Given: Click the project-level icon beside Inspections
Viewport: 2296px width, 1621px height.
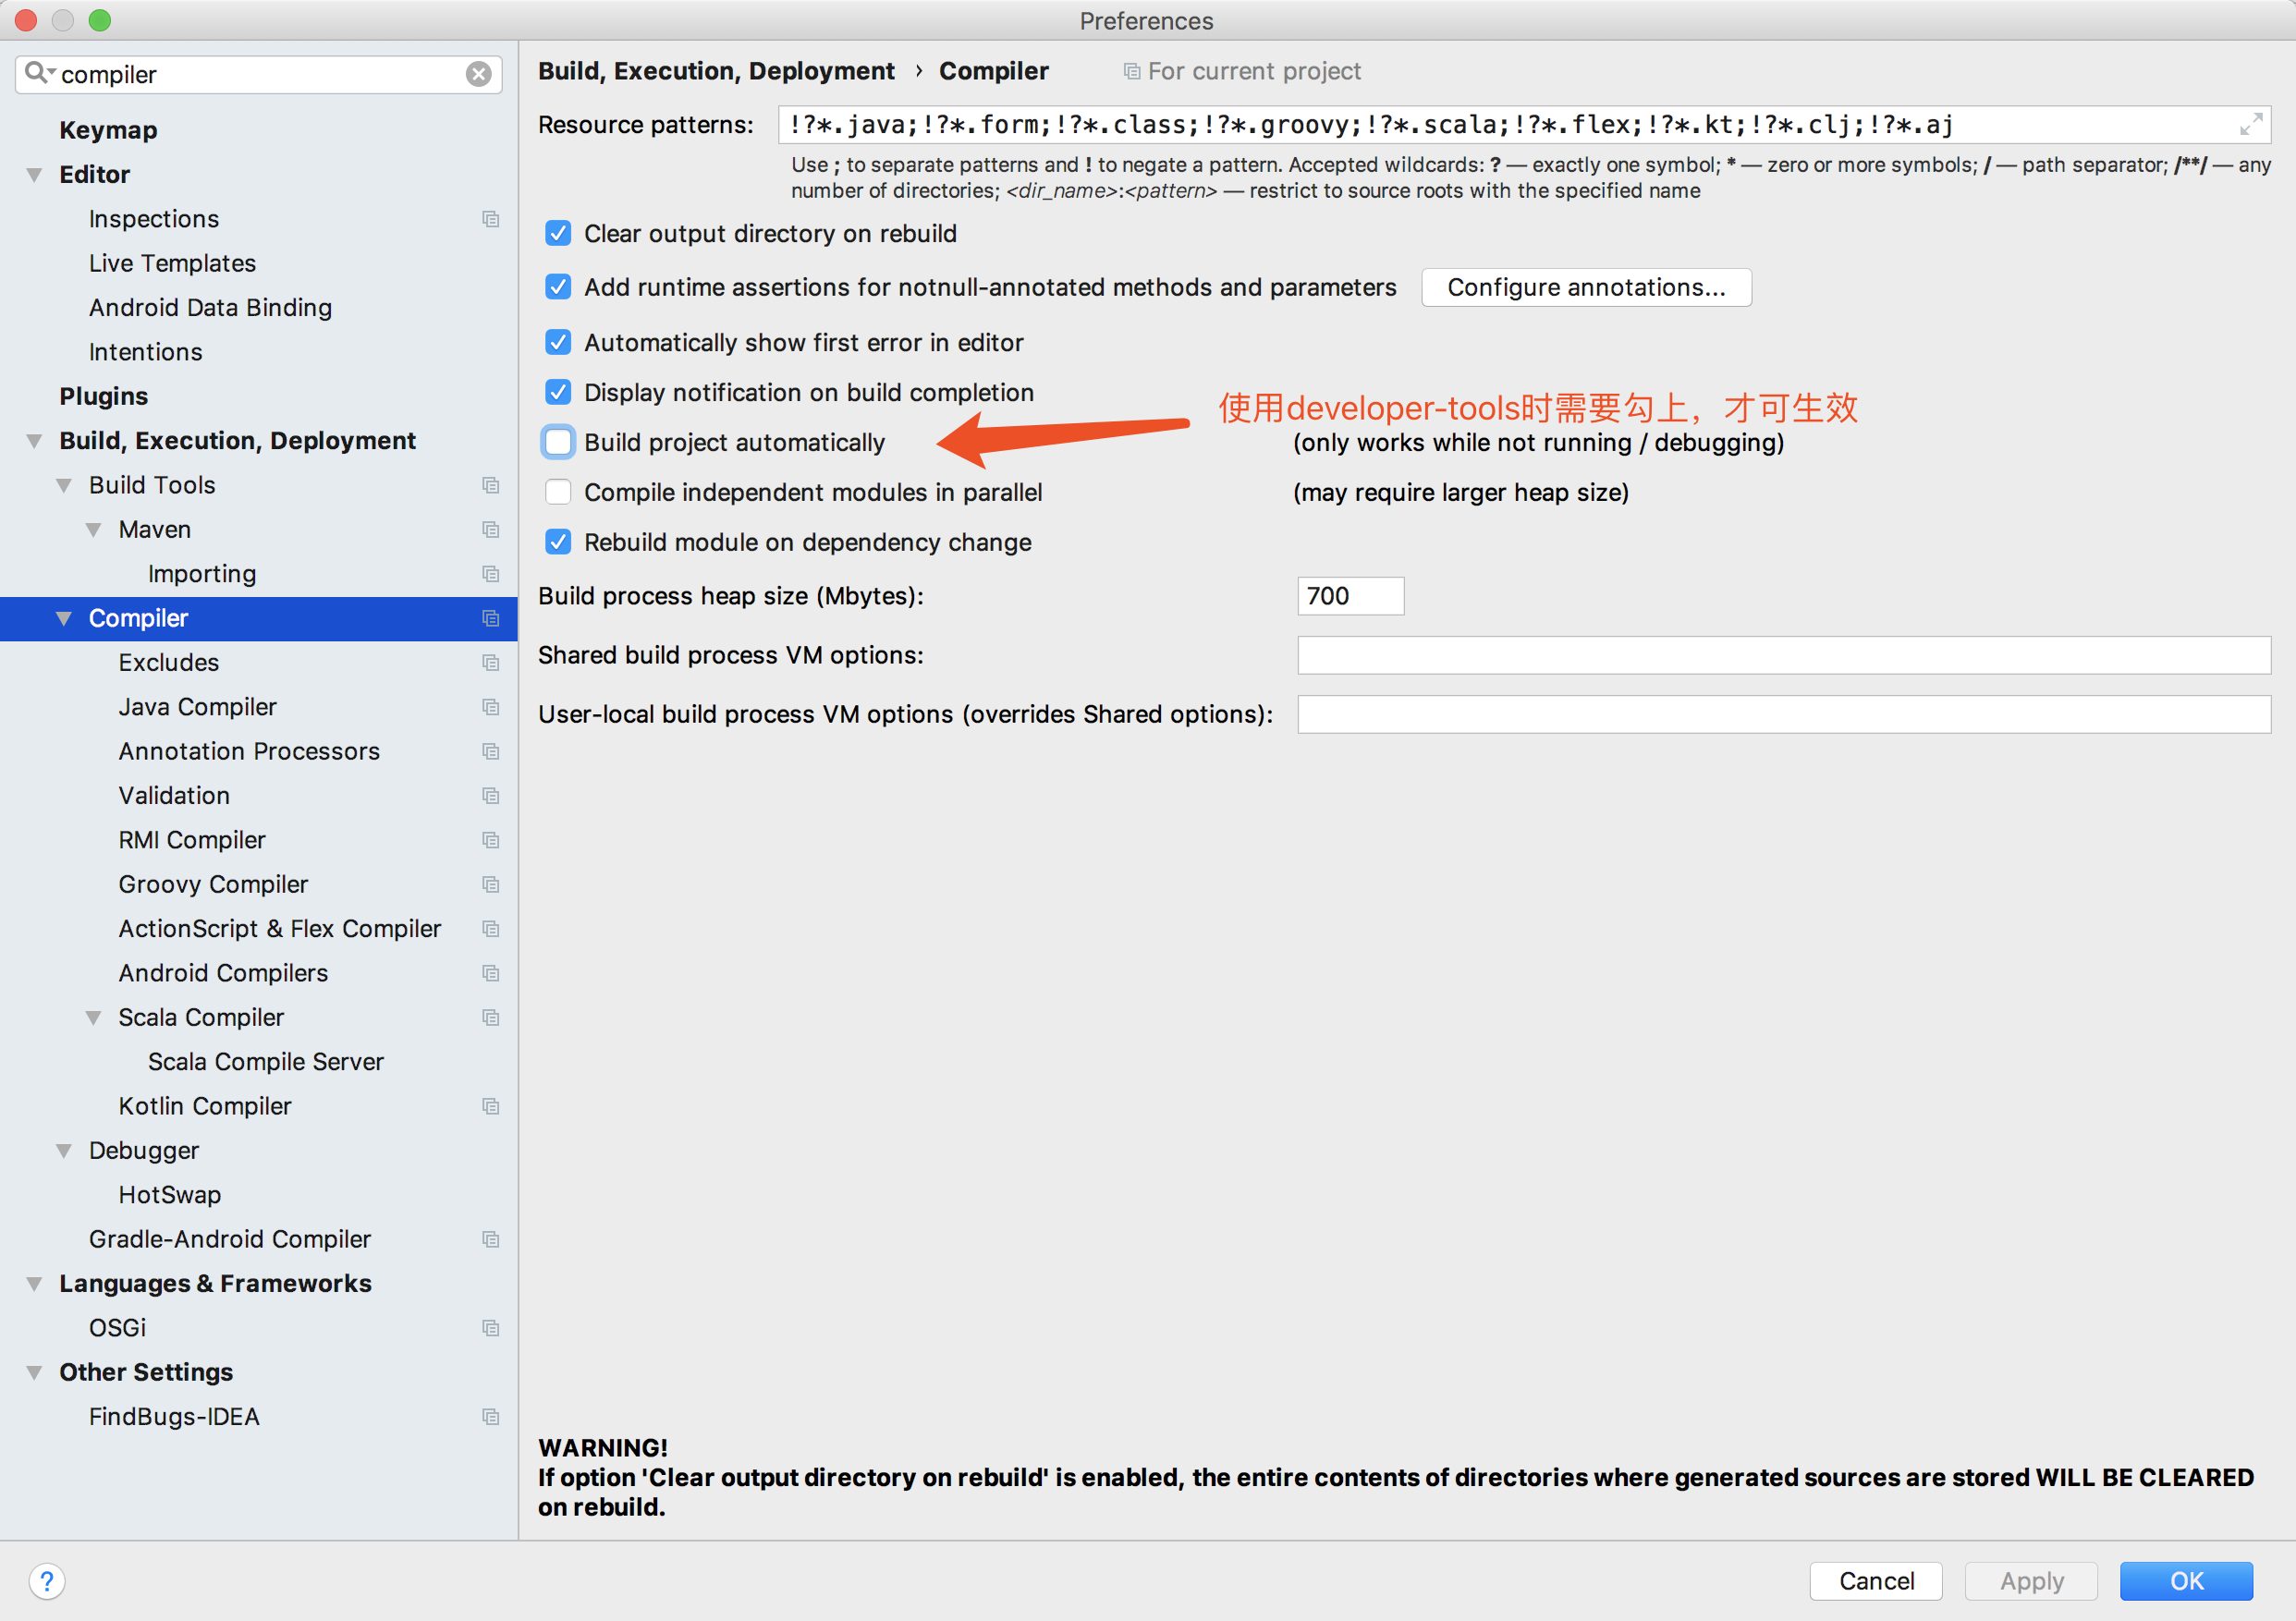Looking at the screenshot, I should tap(490, 219).
